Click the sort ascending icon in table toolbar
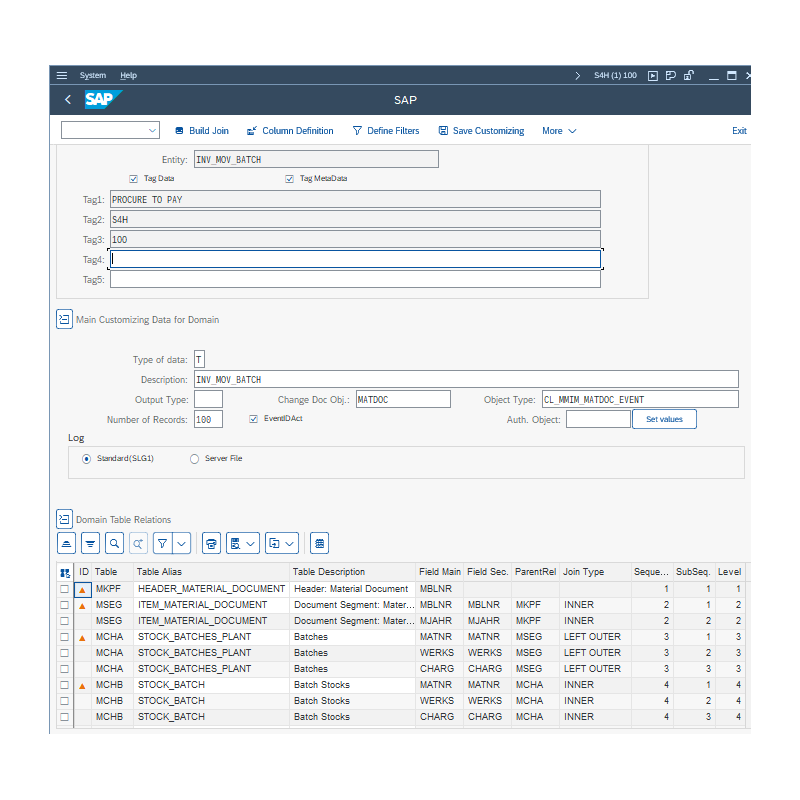This screenshot has height=800, width=800. 66,543
